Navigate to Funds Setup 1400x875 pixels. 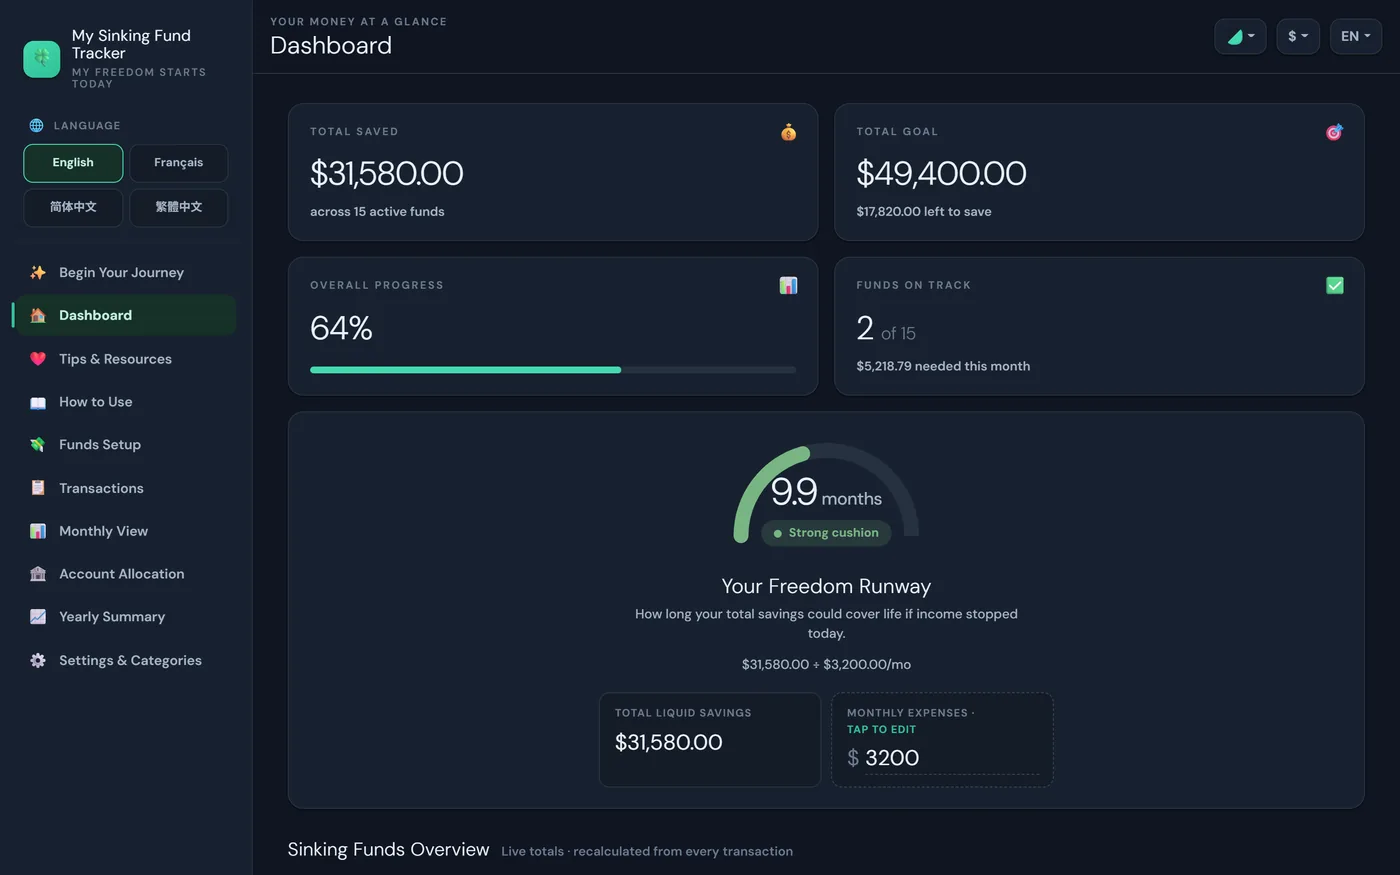[x=124, y=445]
